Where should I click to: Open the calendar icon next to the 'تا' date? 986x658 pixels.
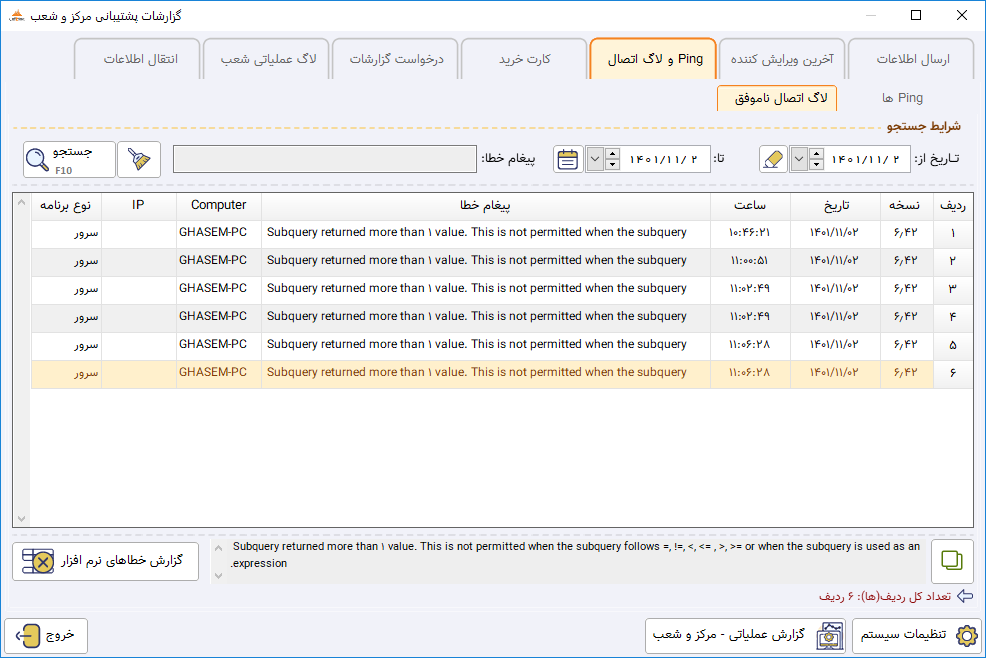[x=568, y=159]
